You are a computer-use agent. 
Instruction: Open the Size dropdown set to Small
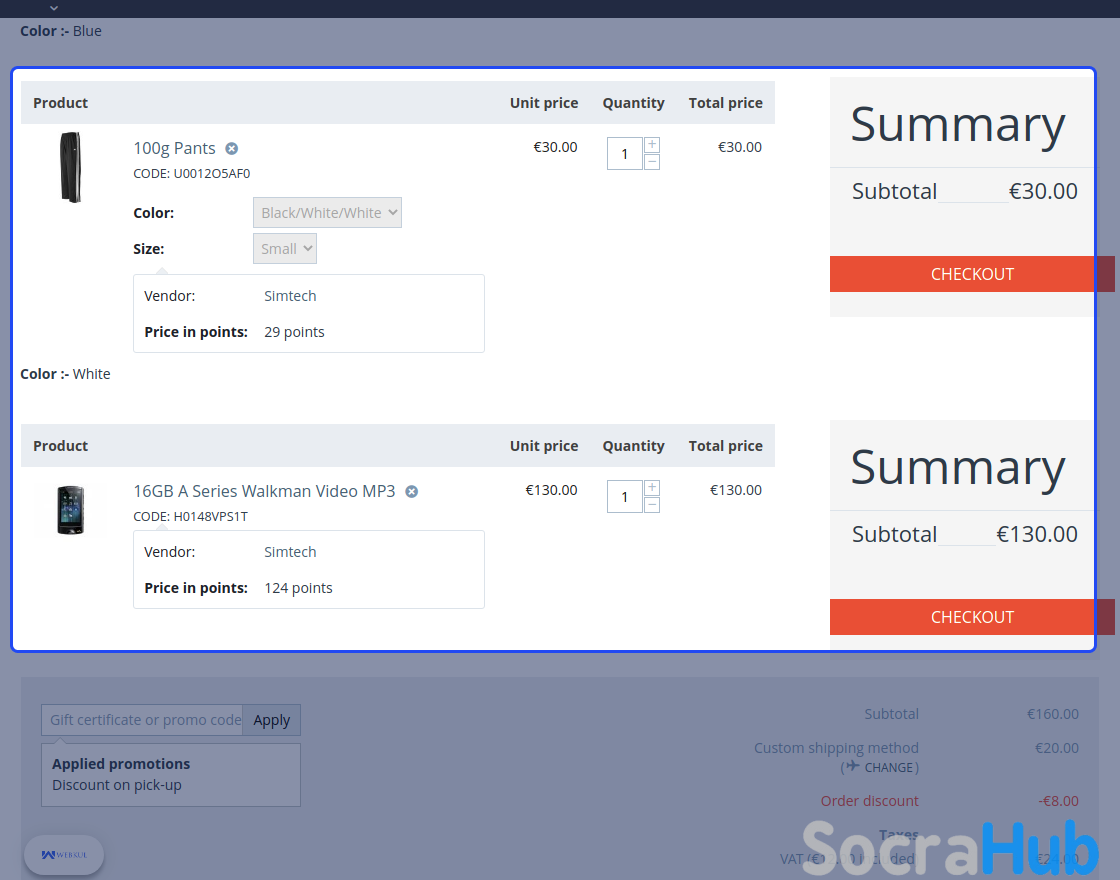coord(284,249)
